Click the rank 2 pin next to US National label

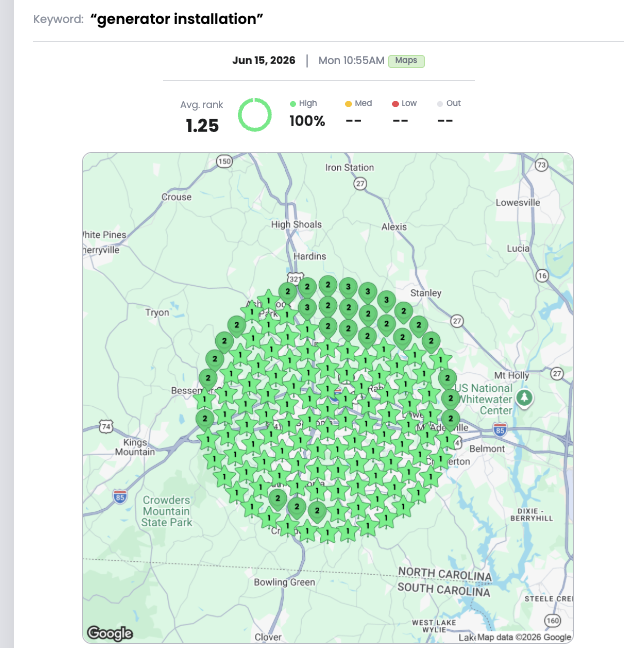click(447, 379)
